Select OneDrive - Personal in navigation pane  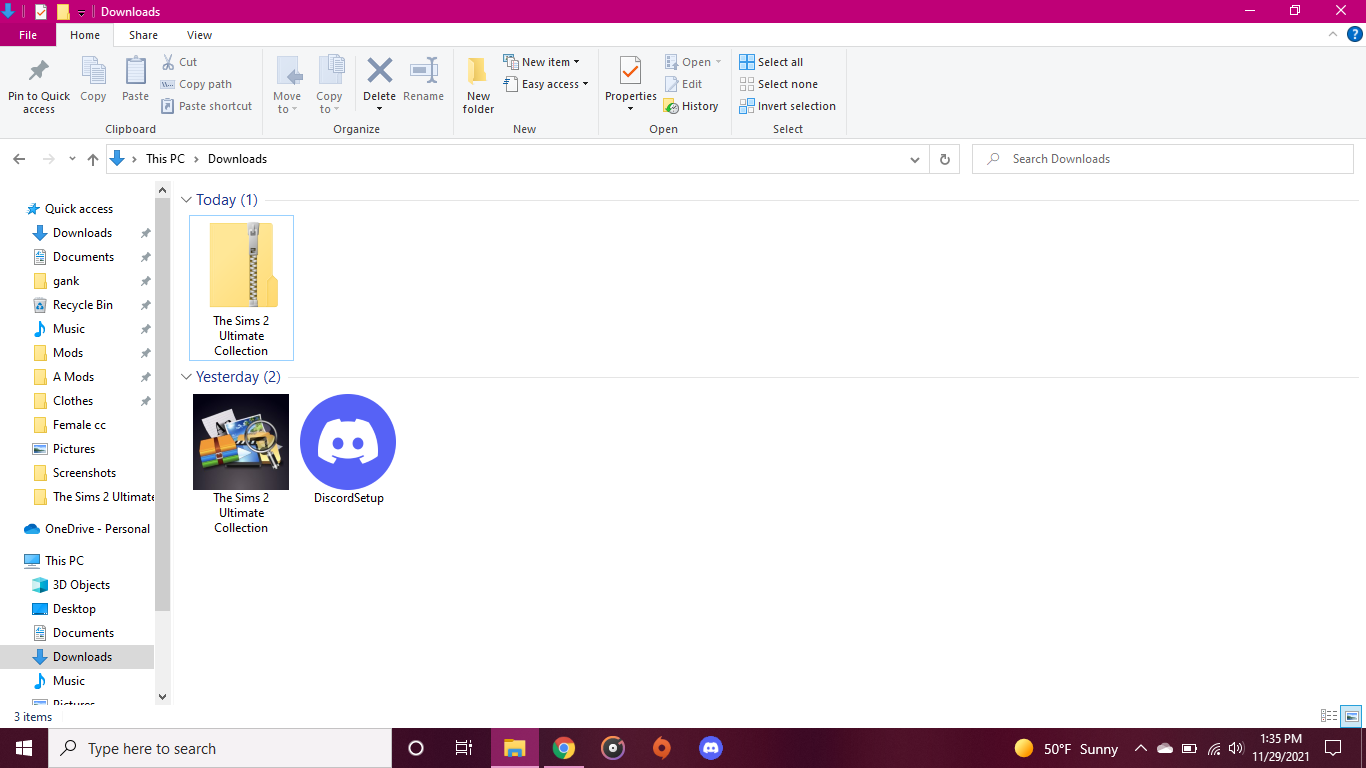coord(97,529)
